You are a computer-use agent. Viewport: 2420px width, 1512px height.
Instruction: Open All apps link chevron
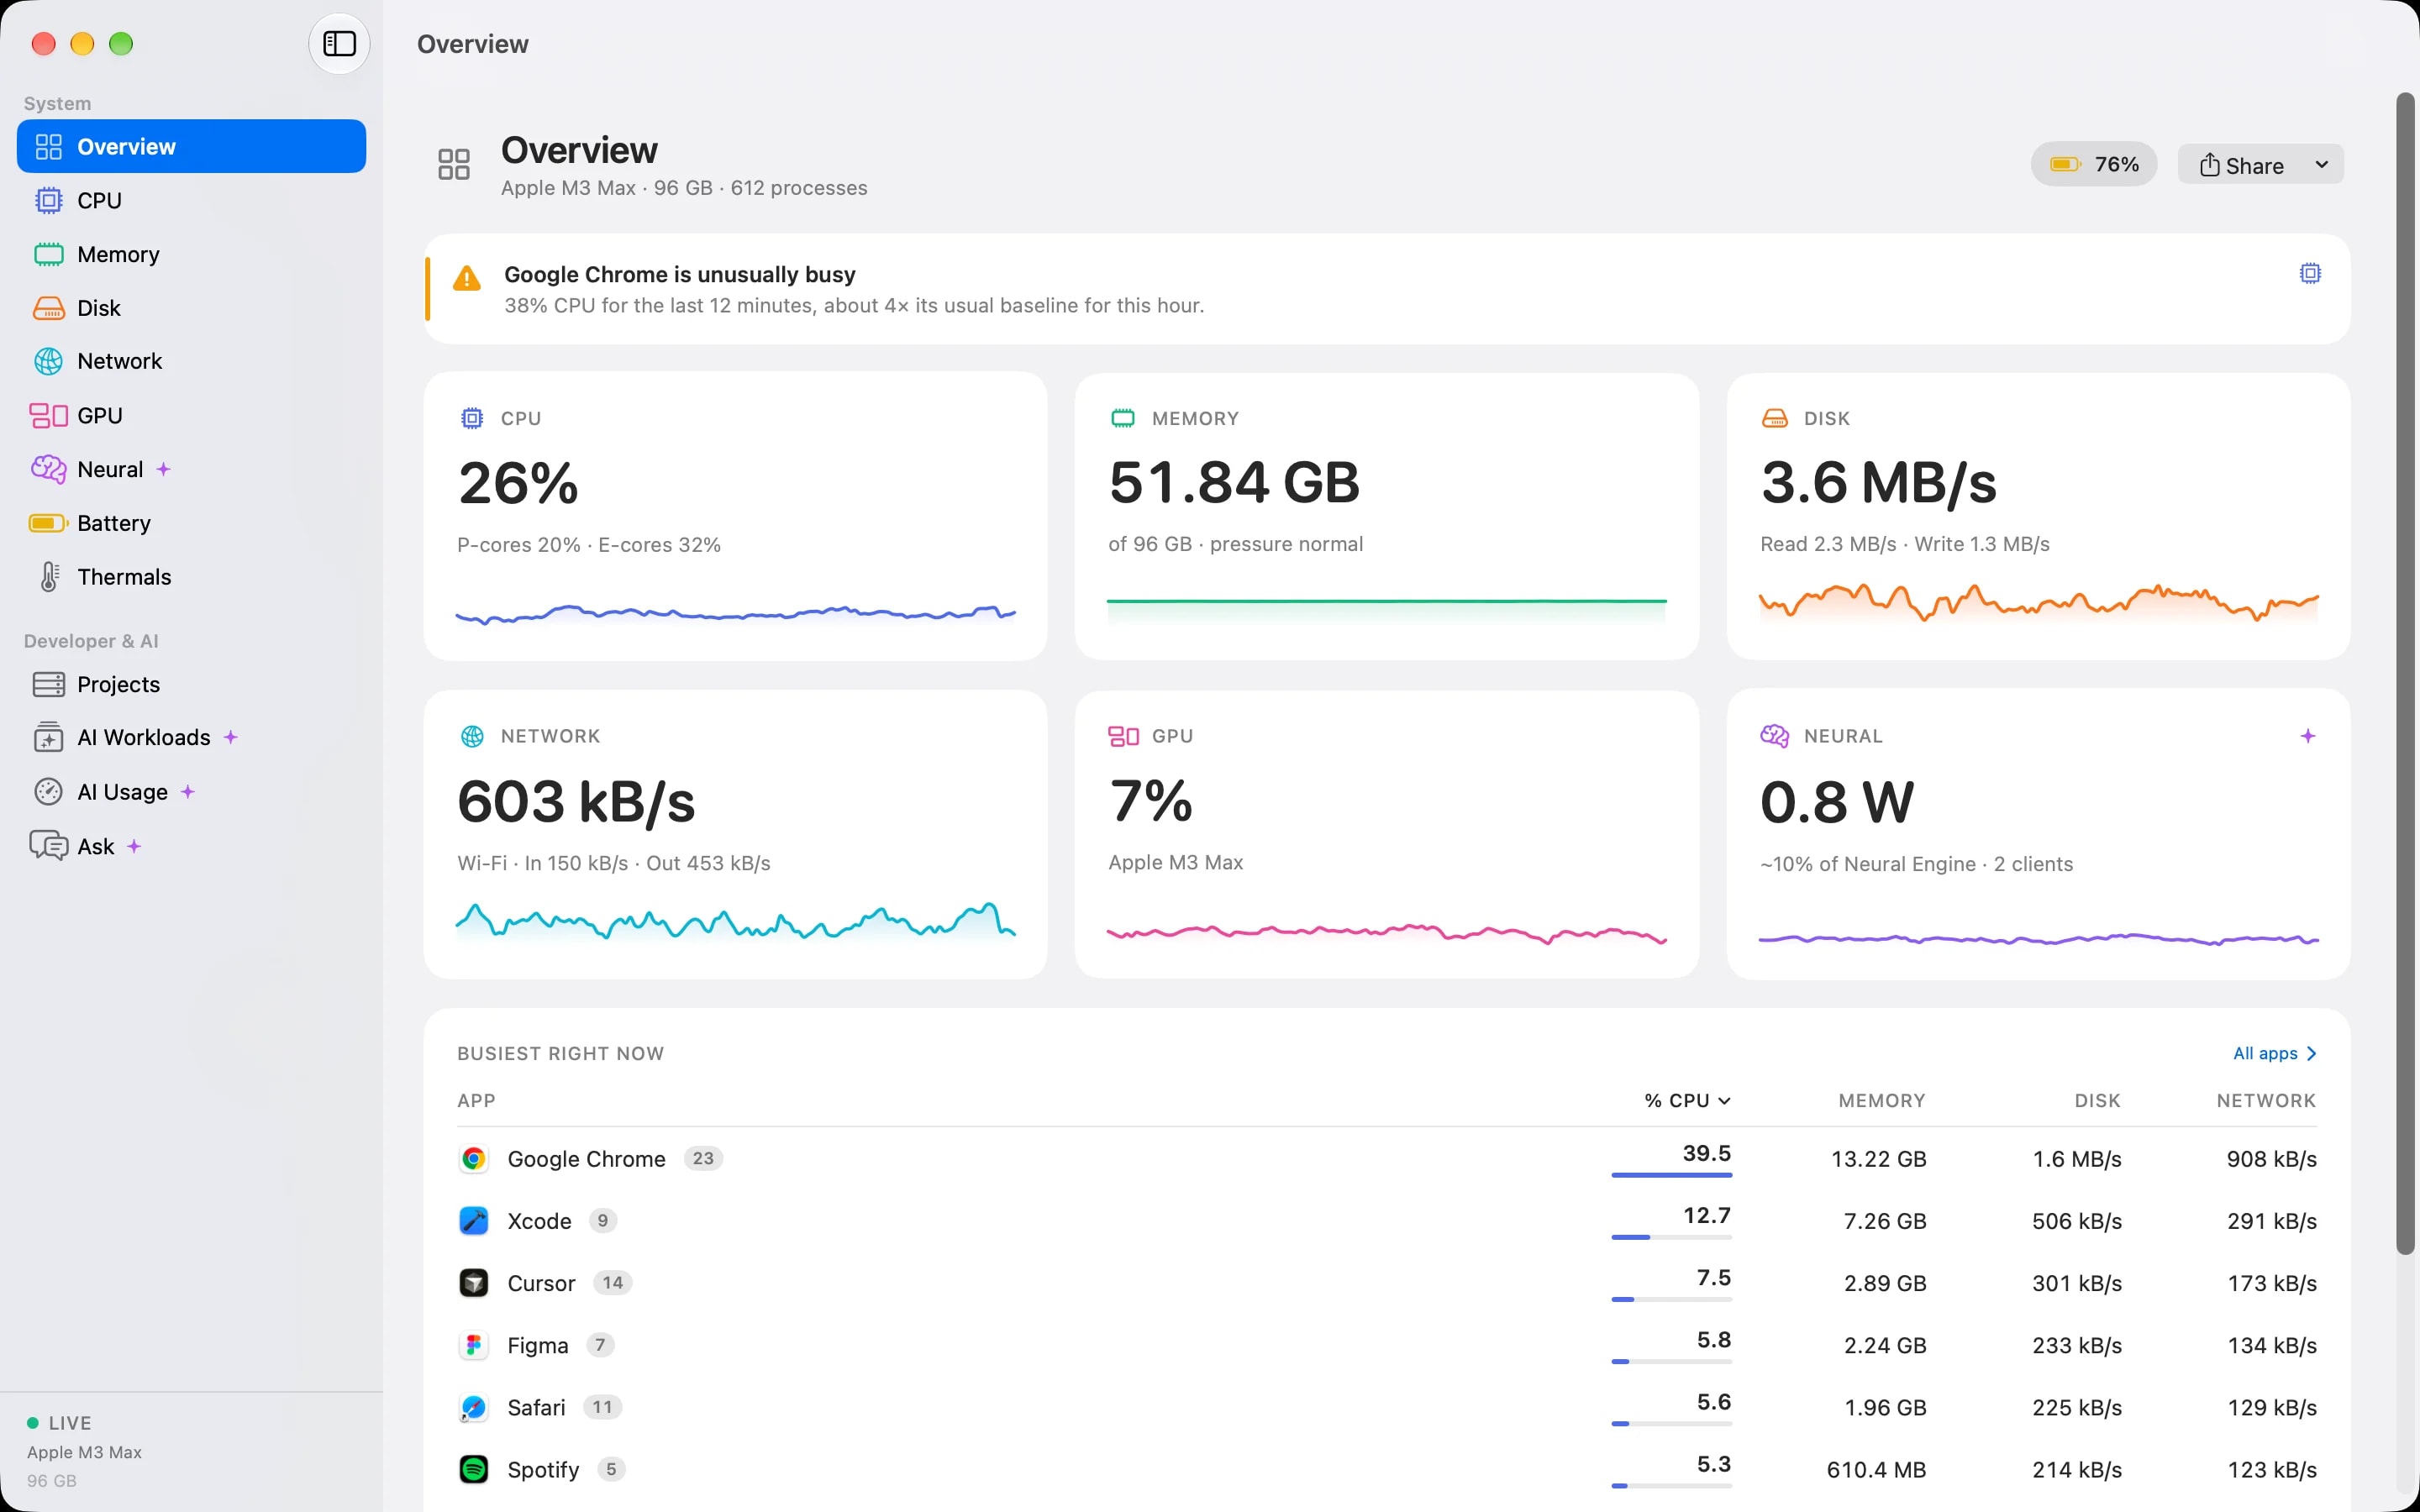(x=2310, y=1053)
